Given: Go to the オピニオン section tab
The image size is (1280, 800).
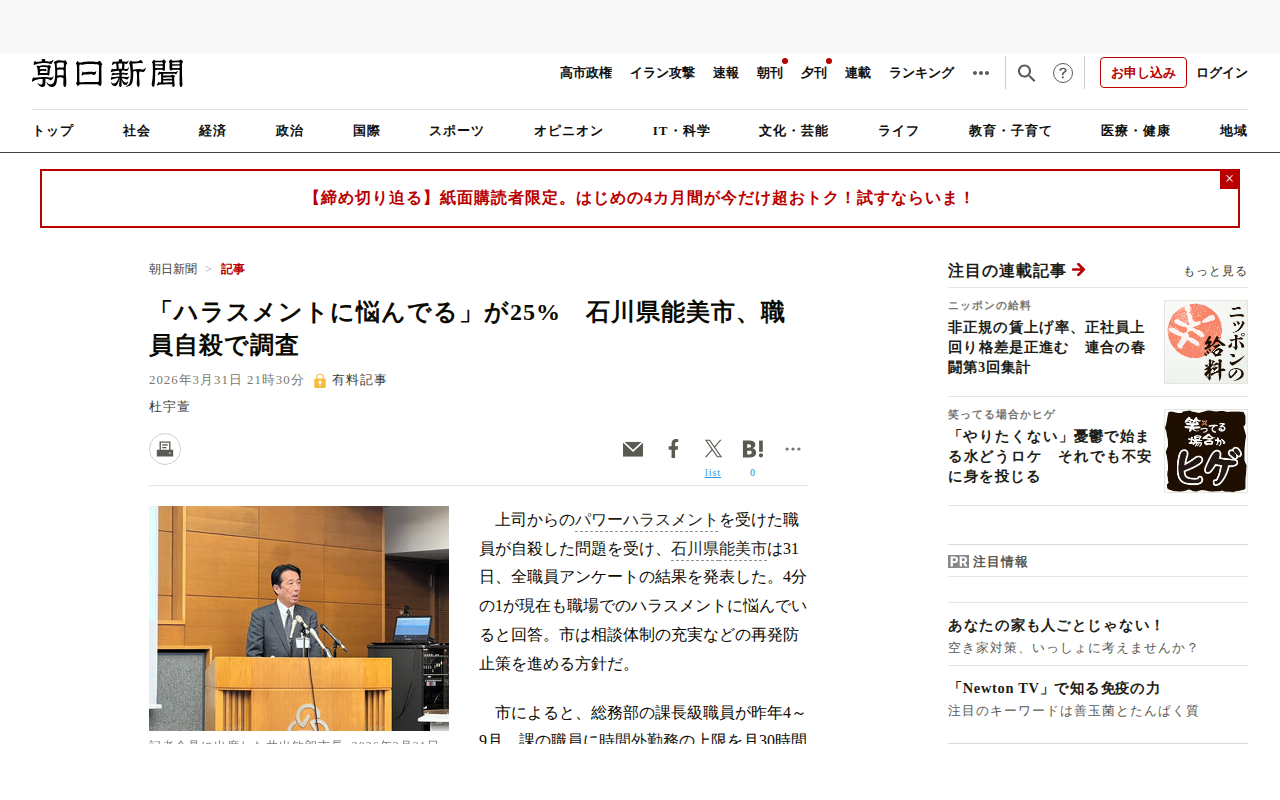Looking at the screenshot, I should (569, 131).
